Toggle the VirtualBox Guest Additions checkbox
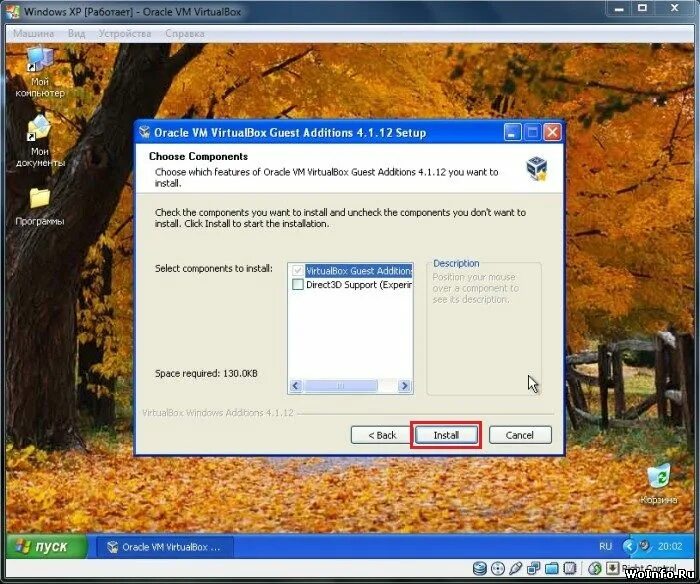This screenshot has width=700, height=584. point(297,271)
